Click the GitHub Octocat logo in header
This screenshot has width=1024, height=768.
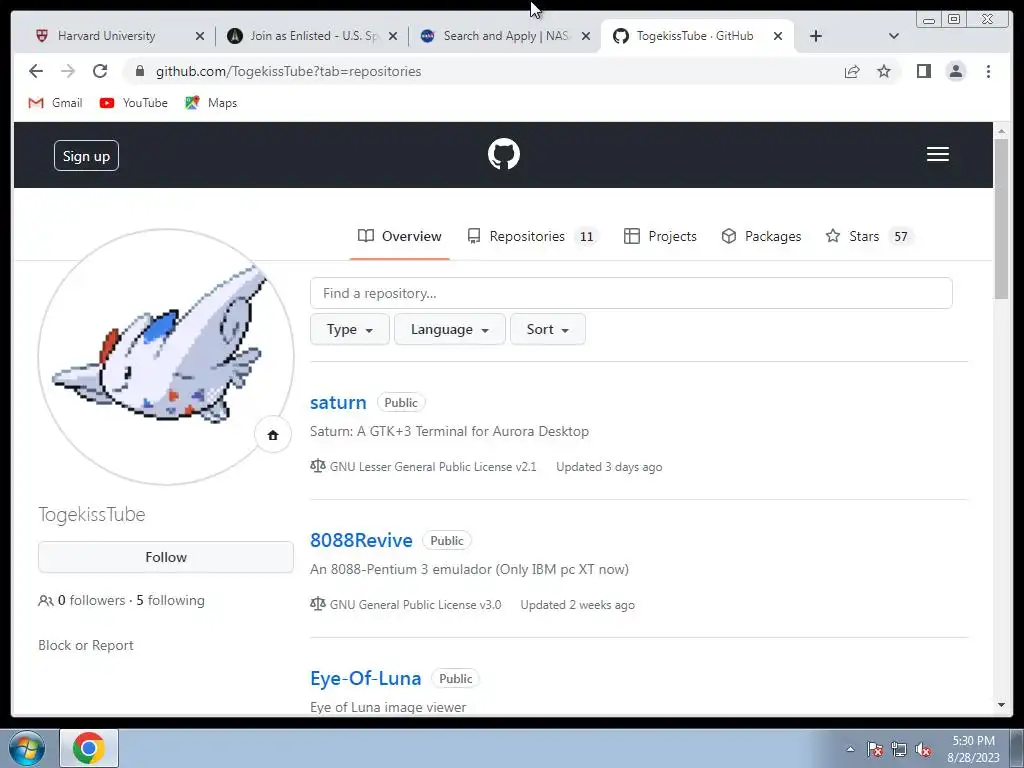coord(504,154)
